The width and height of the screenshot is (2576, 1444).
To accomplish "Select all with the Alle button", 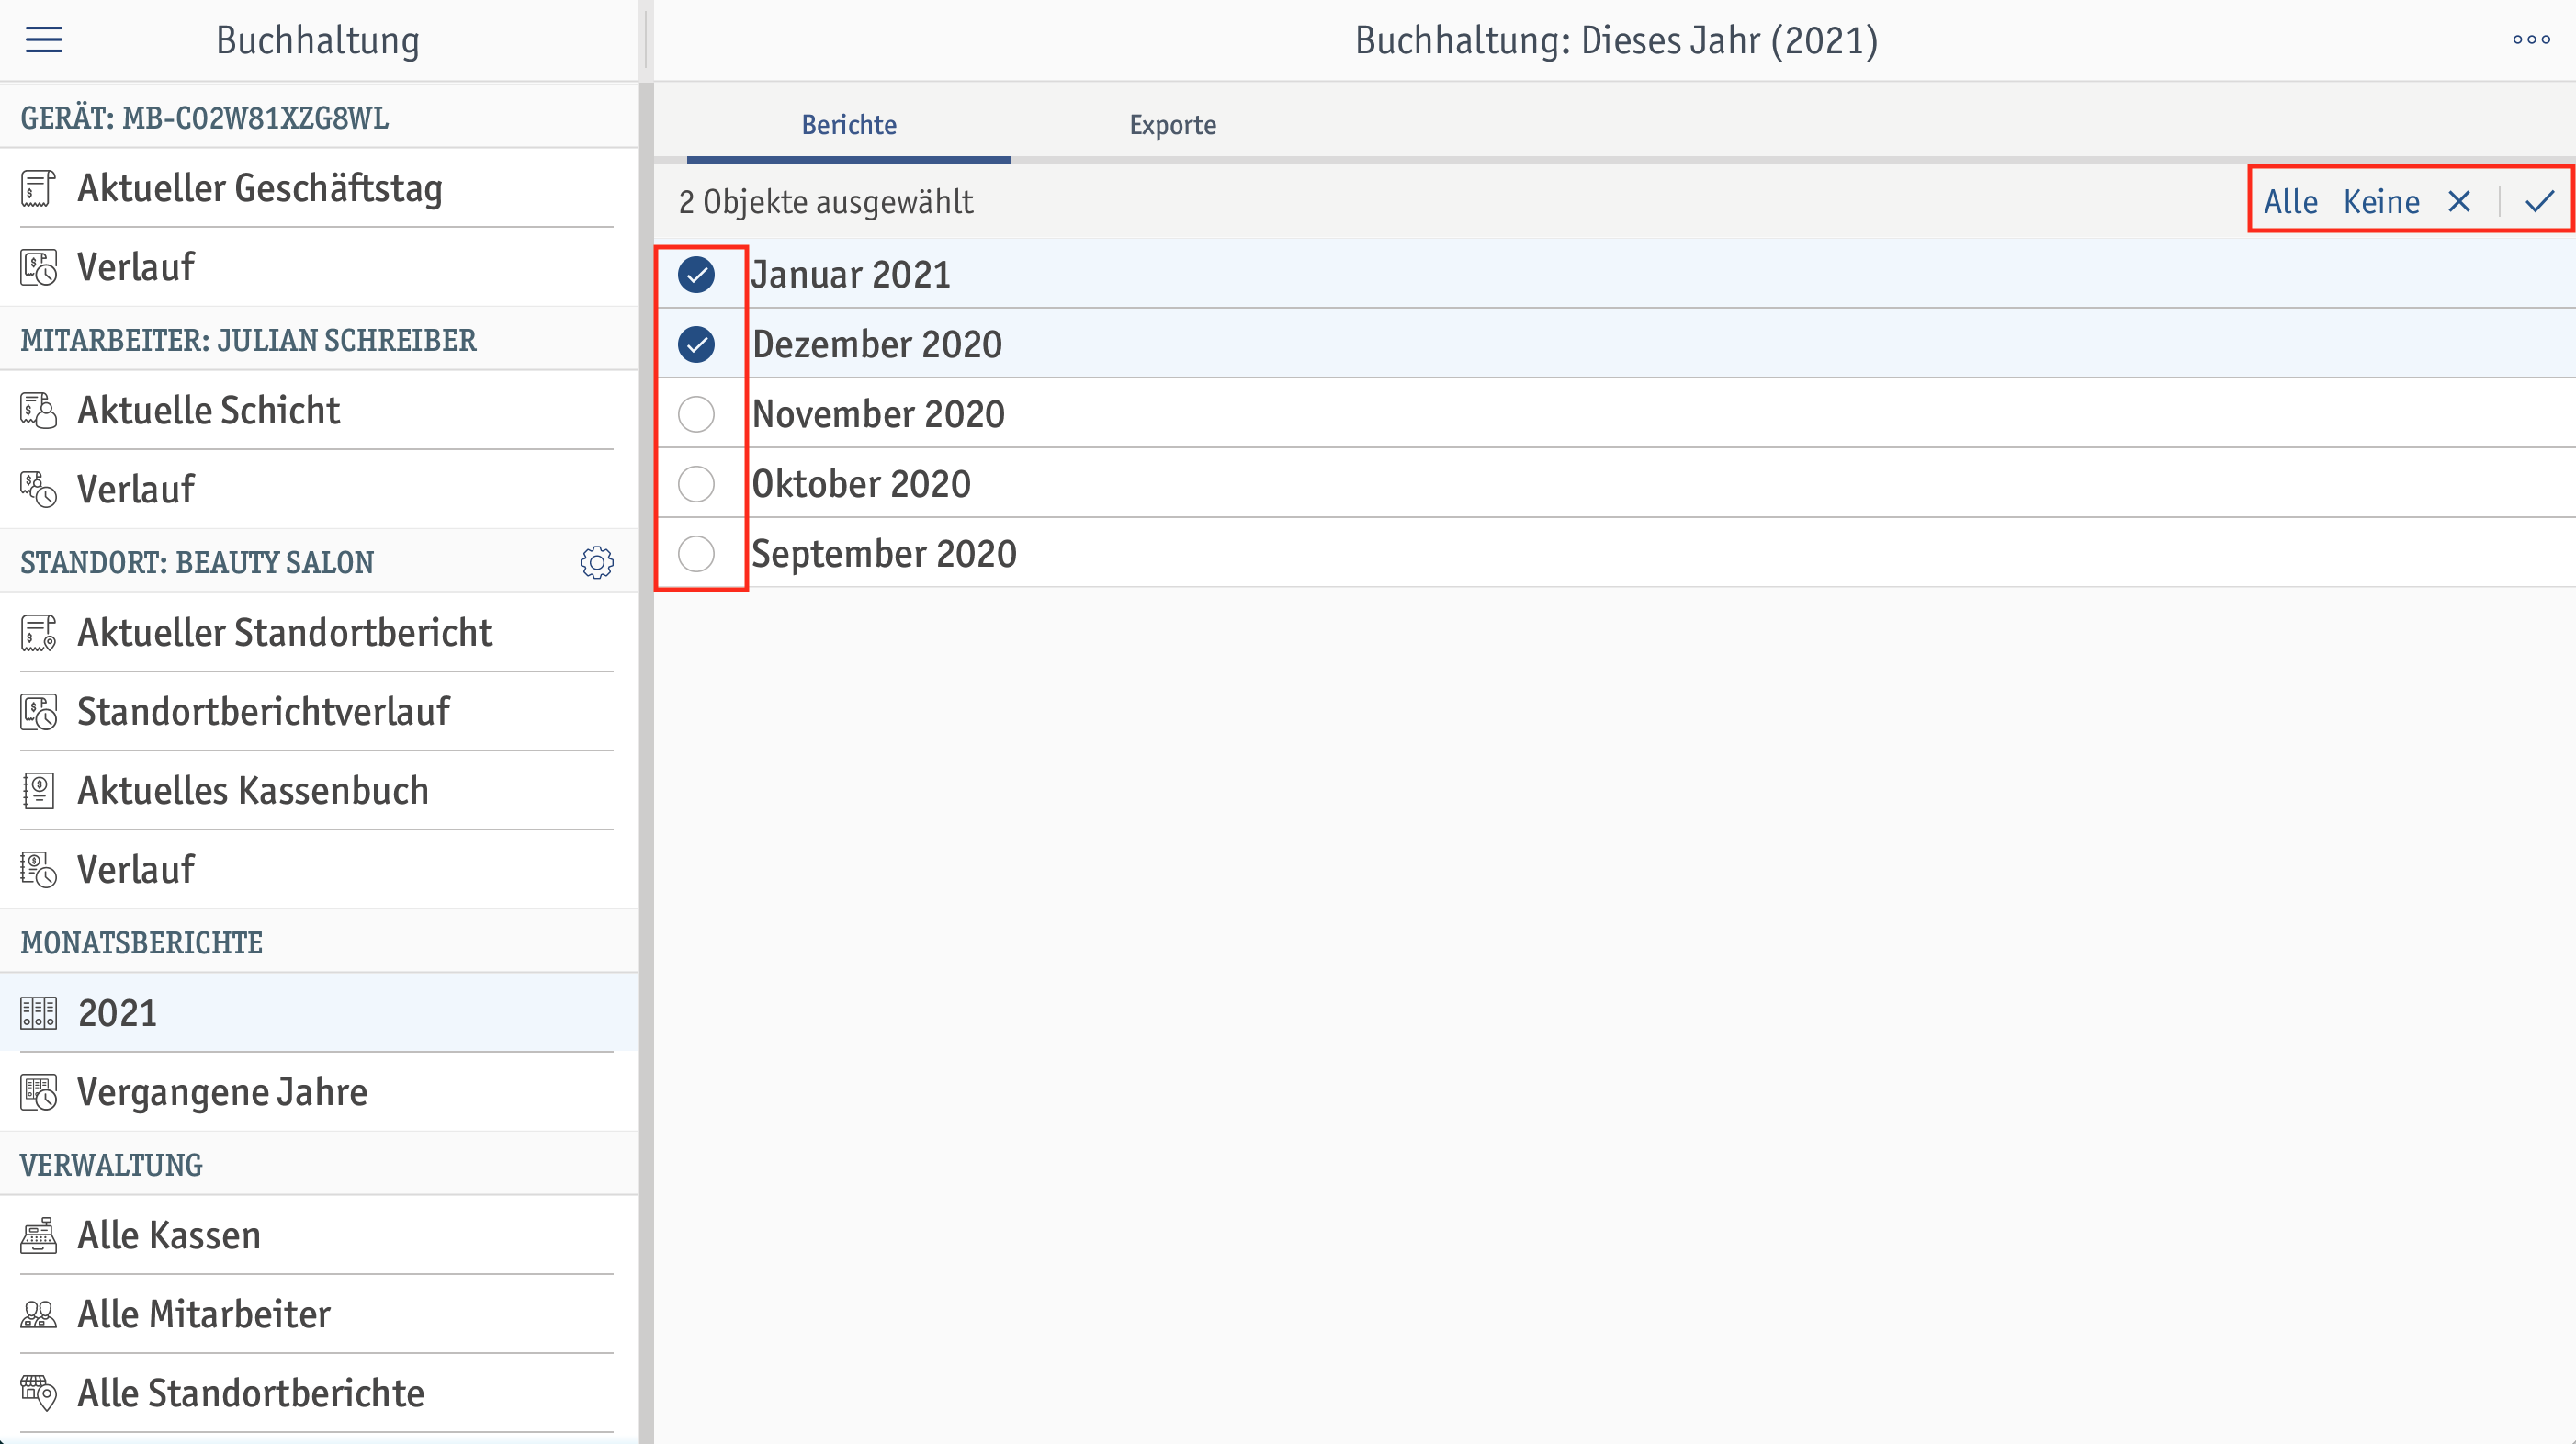I will click(2290, 202).
